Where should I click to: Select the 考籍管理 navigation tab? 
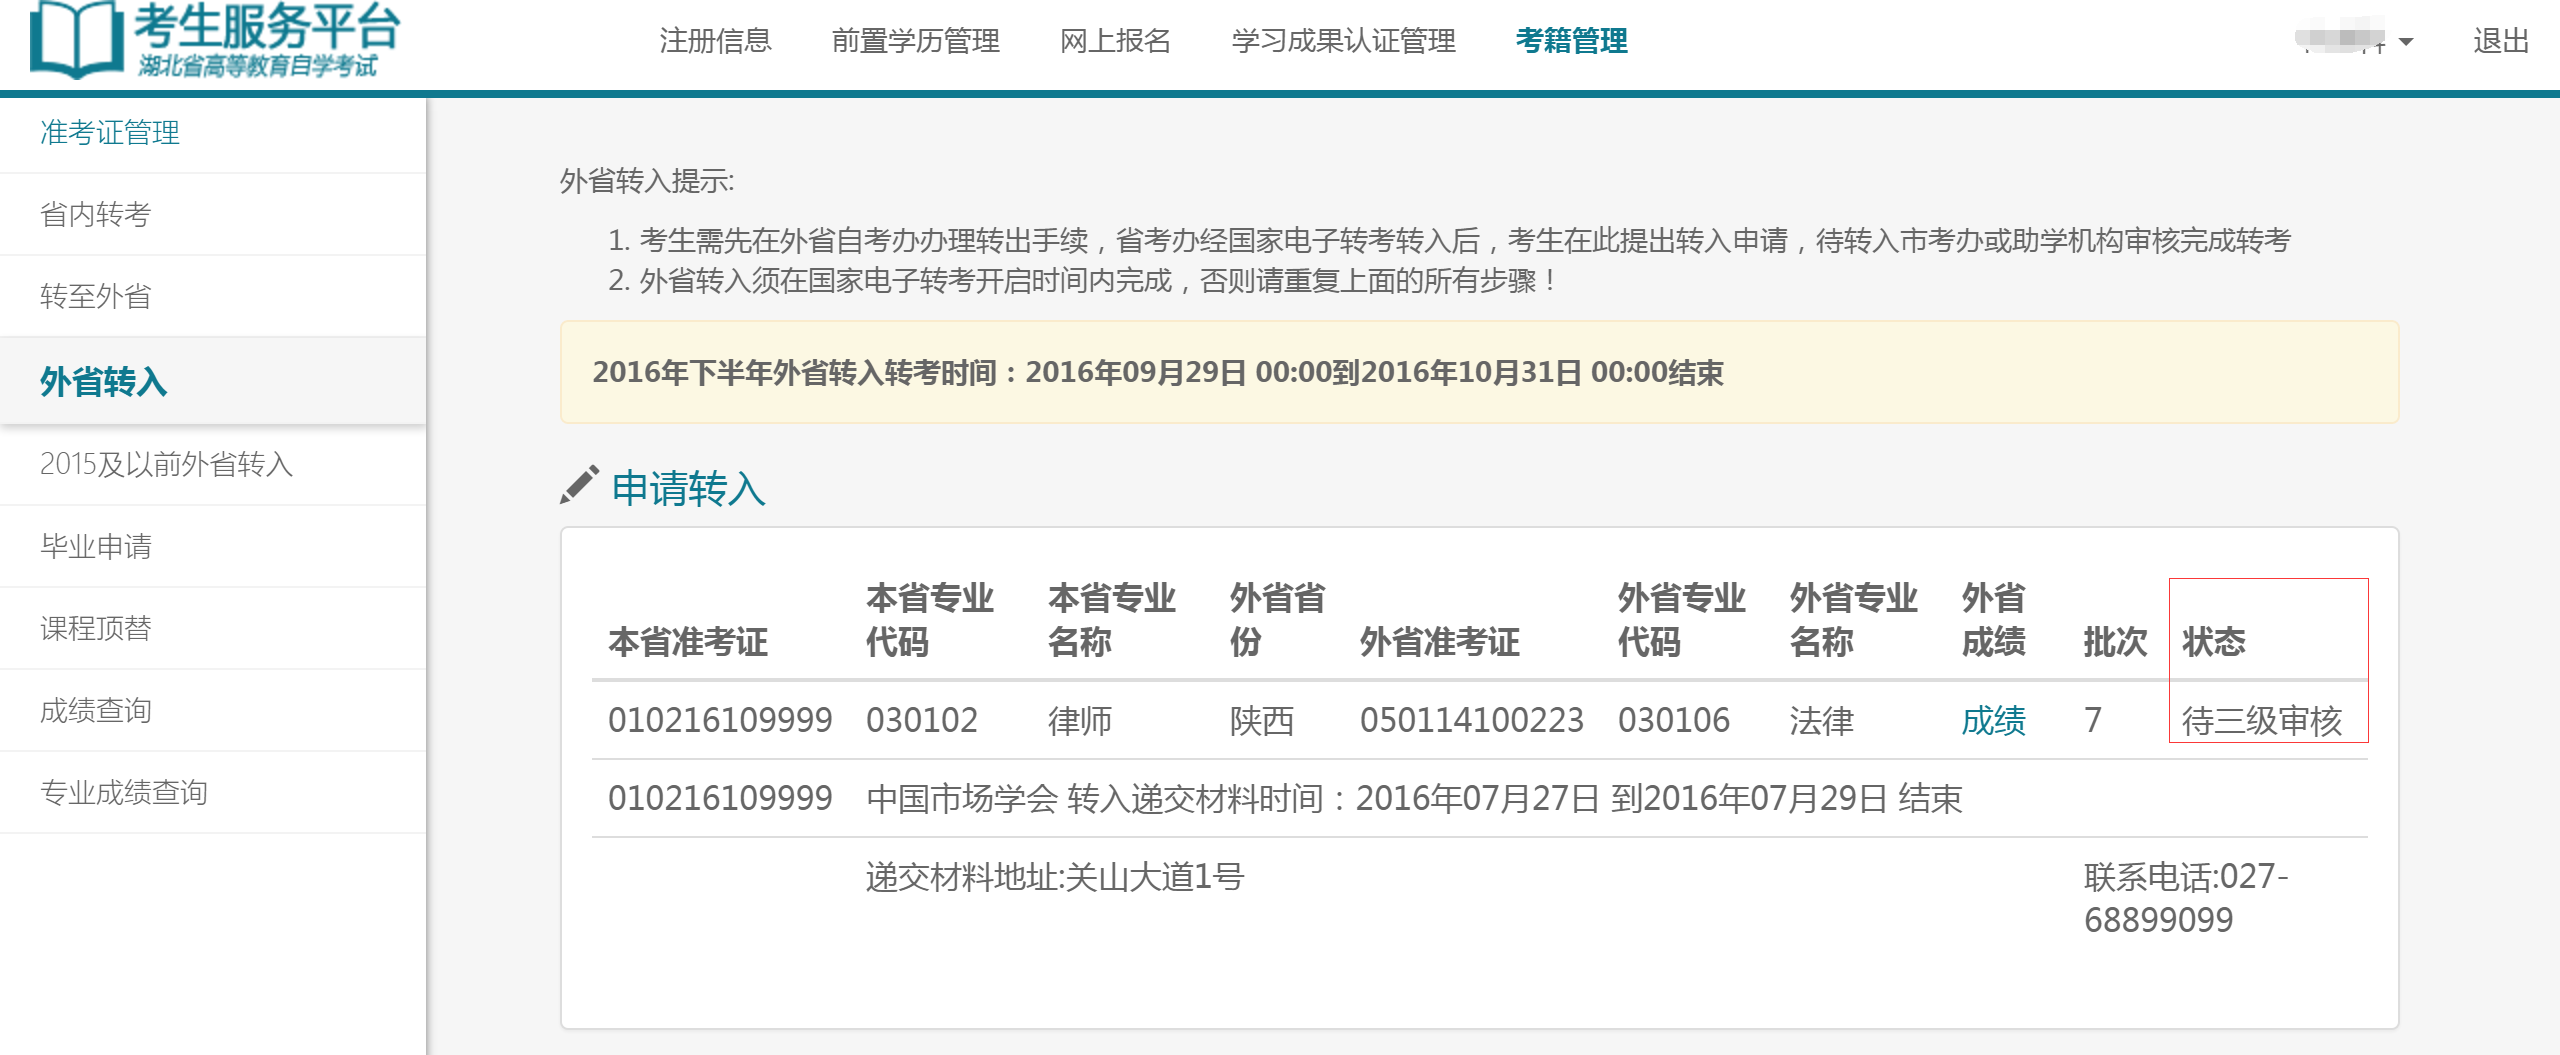coord(1571,41)
